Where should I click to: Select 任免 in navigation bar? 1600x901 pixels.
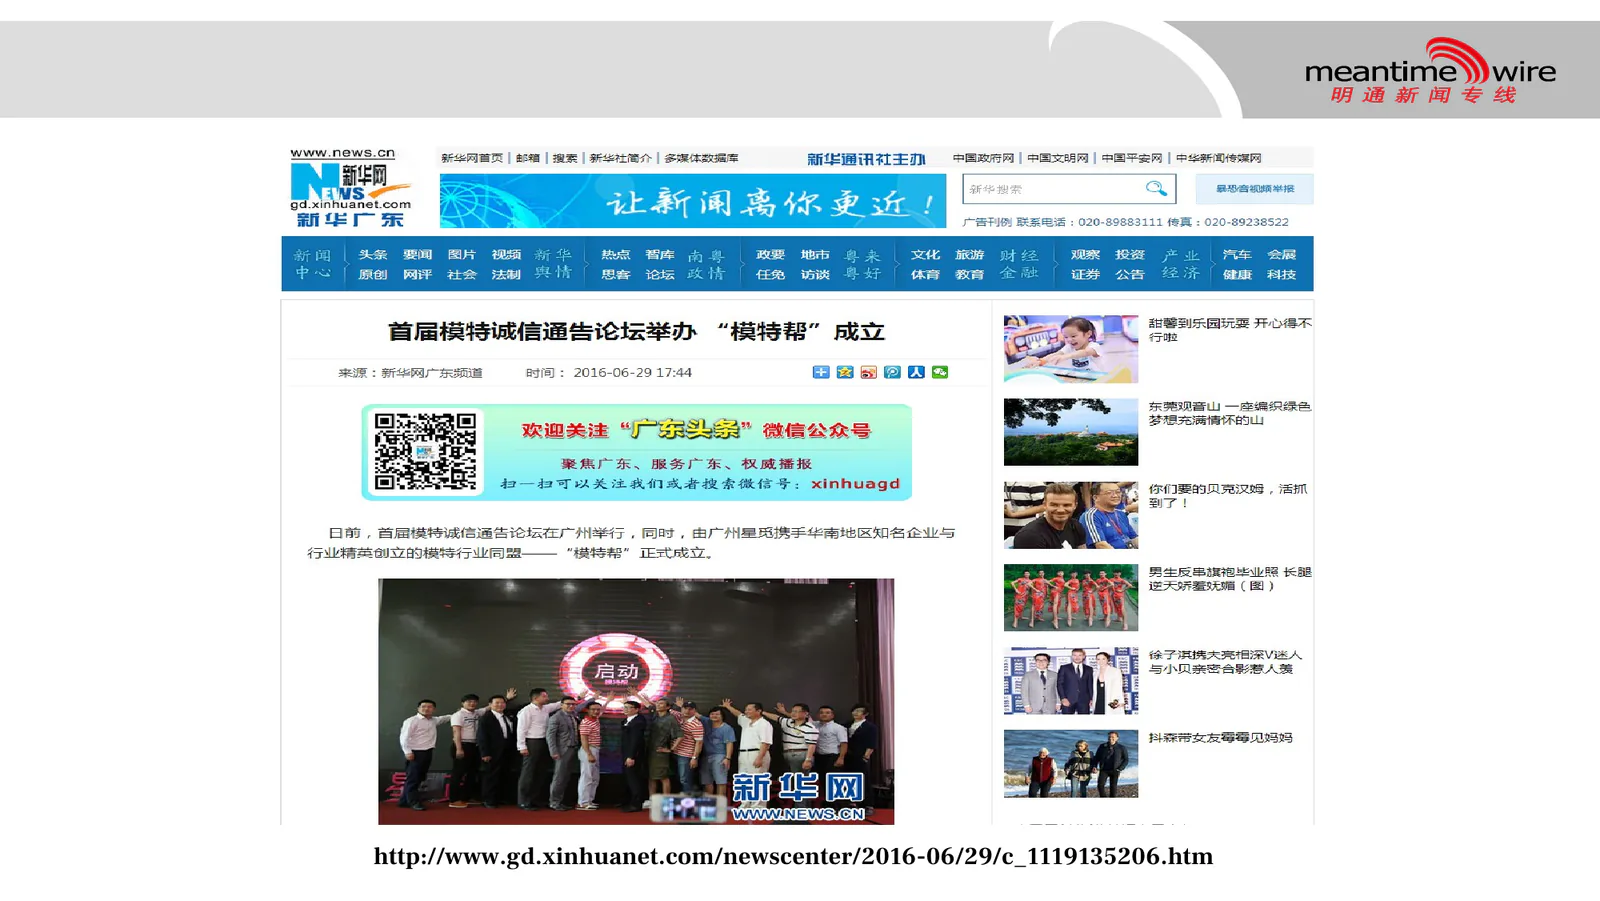click(x=770, y=275)
